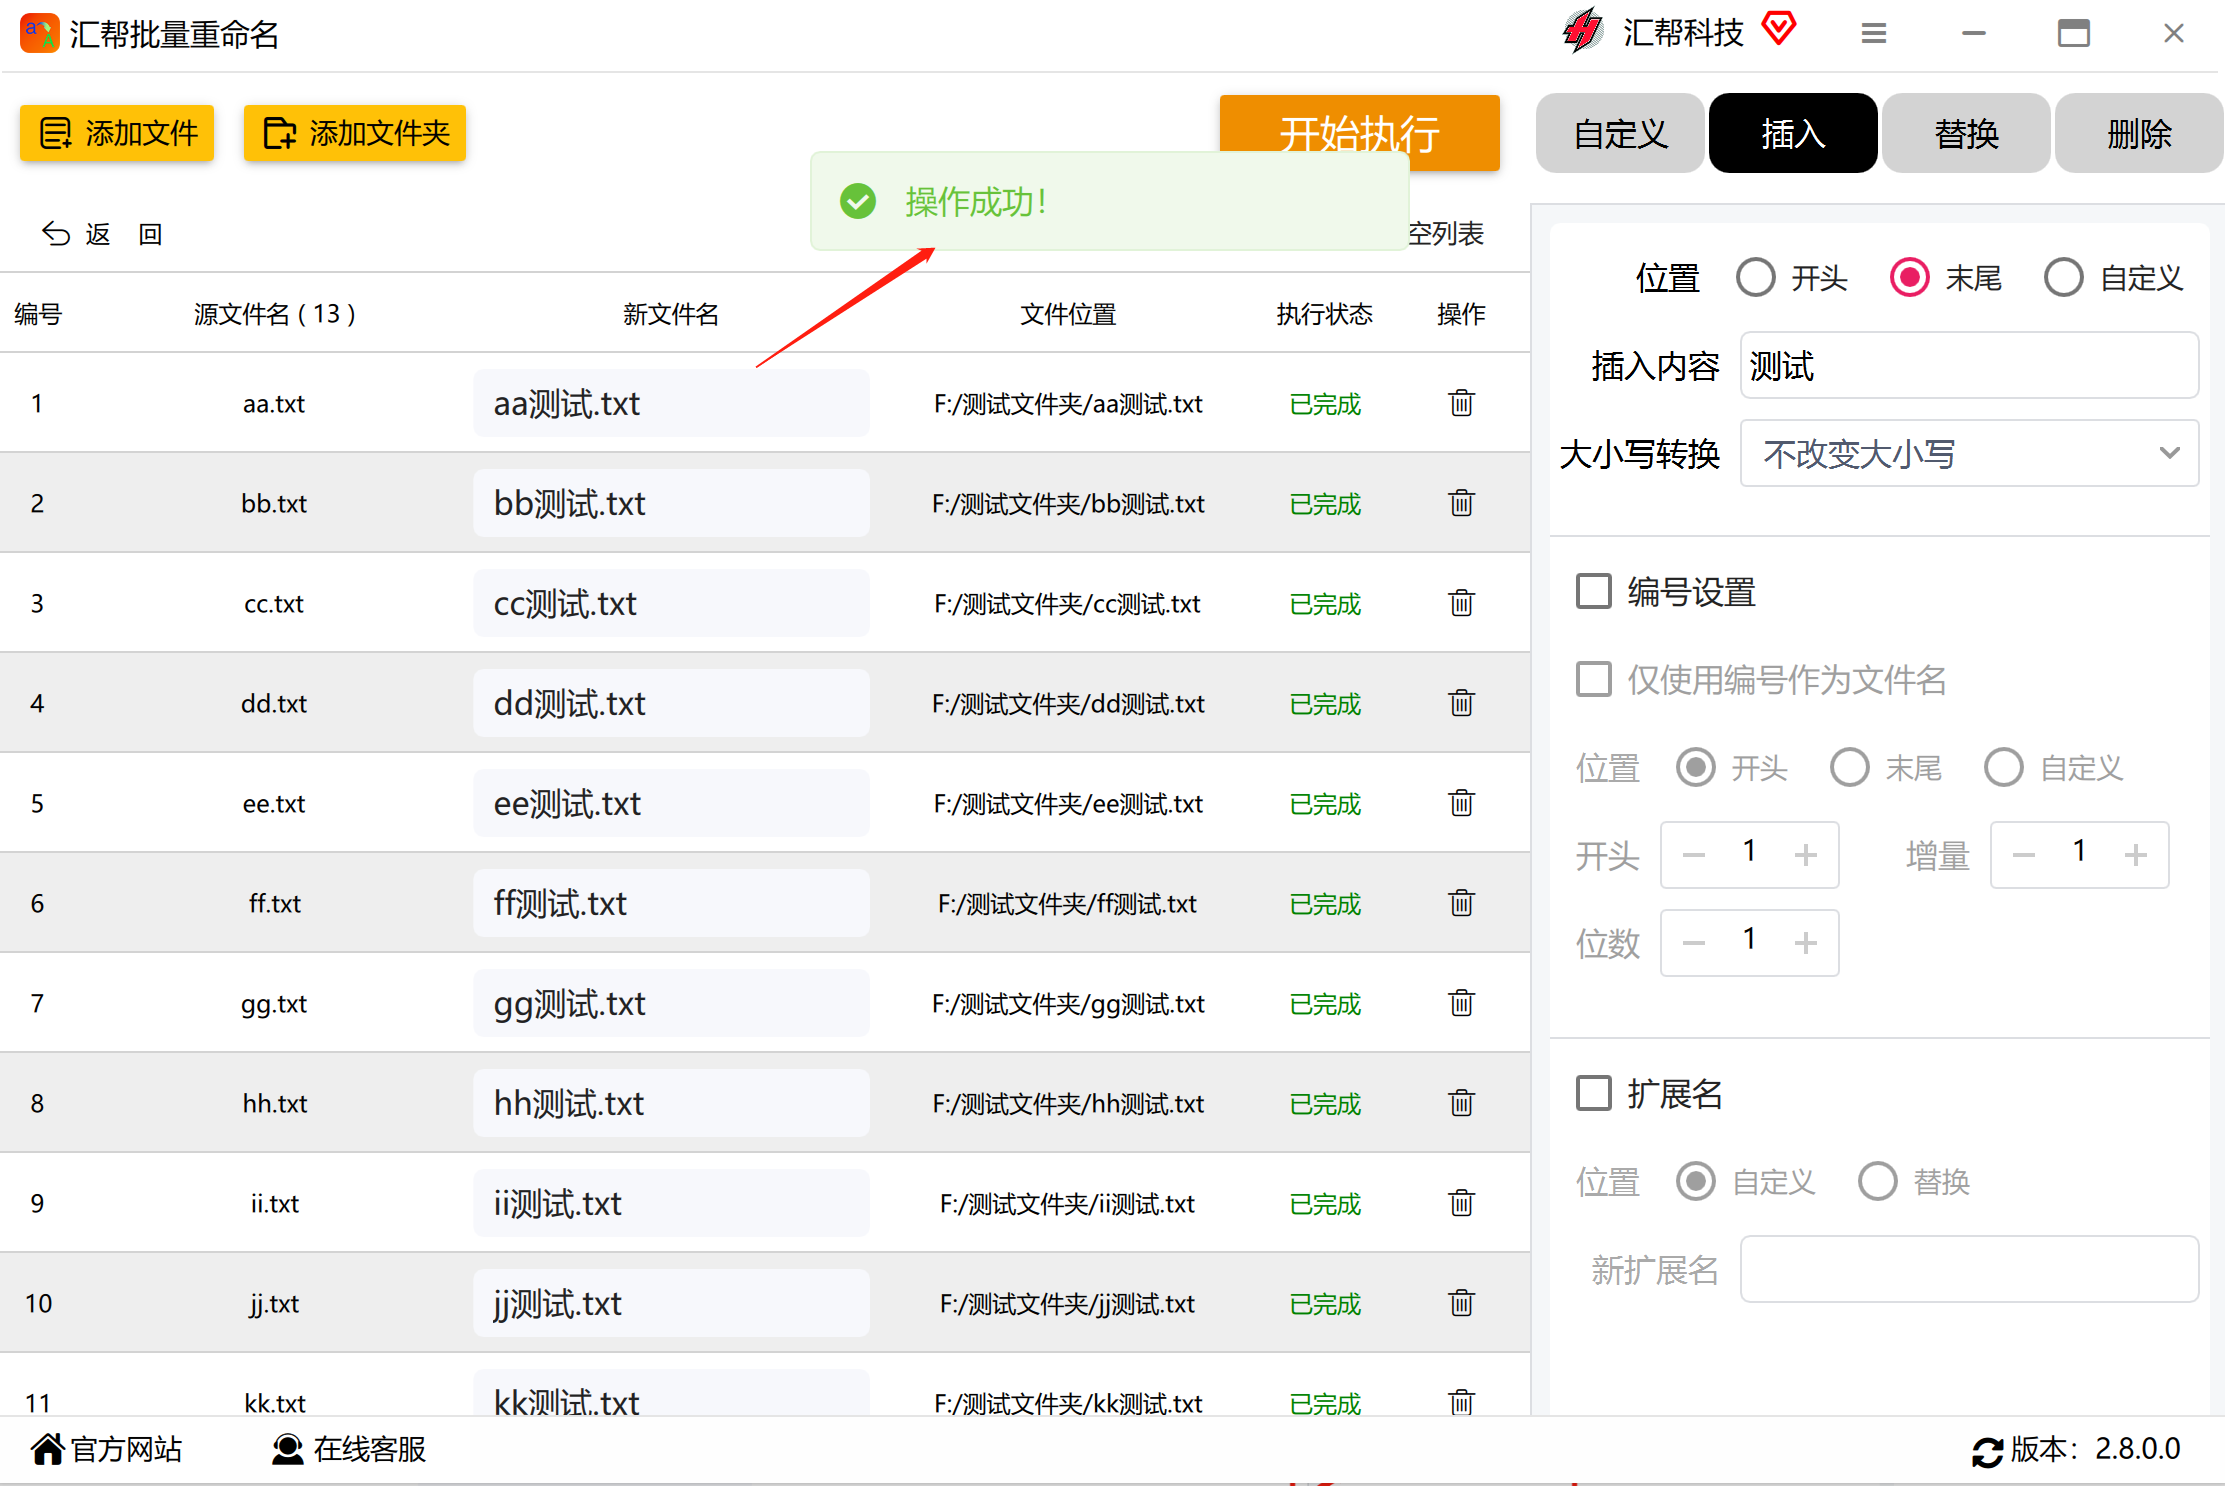Click the 插入内容 text field
2225x1486 pixels.
pos(1969,366)
